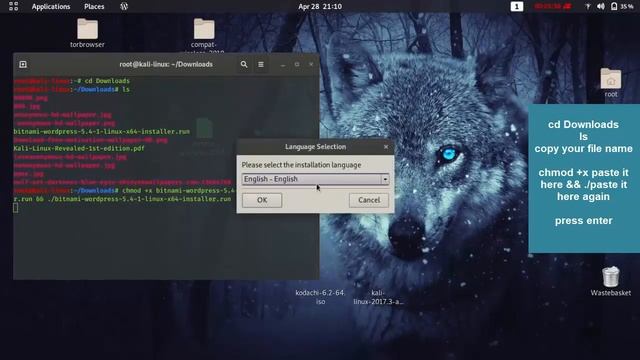Close the Language Selection dialog

386,147
